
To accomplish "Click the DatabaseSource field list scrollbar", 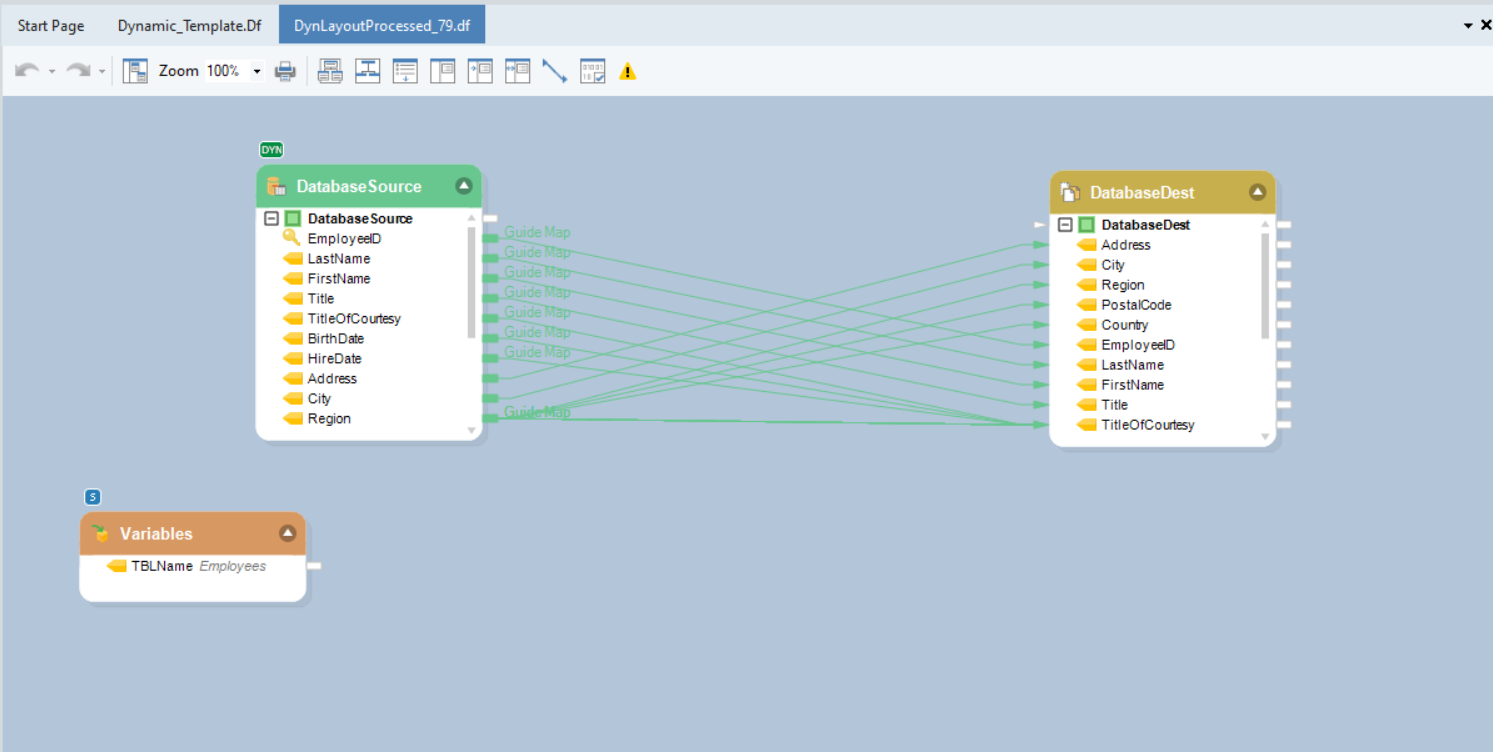I will (472, 282).
